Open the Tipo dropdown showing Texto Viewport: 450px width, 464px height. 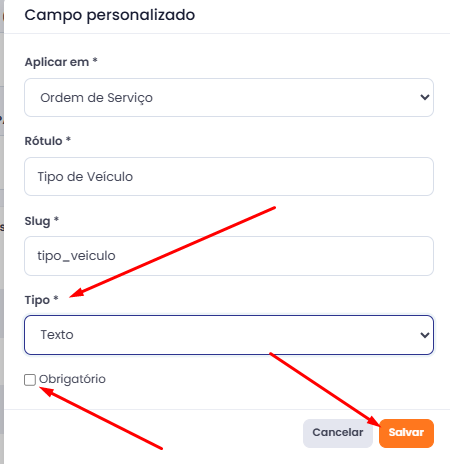point(229,335)
